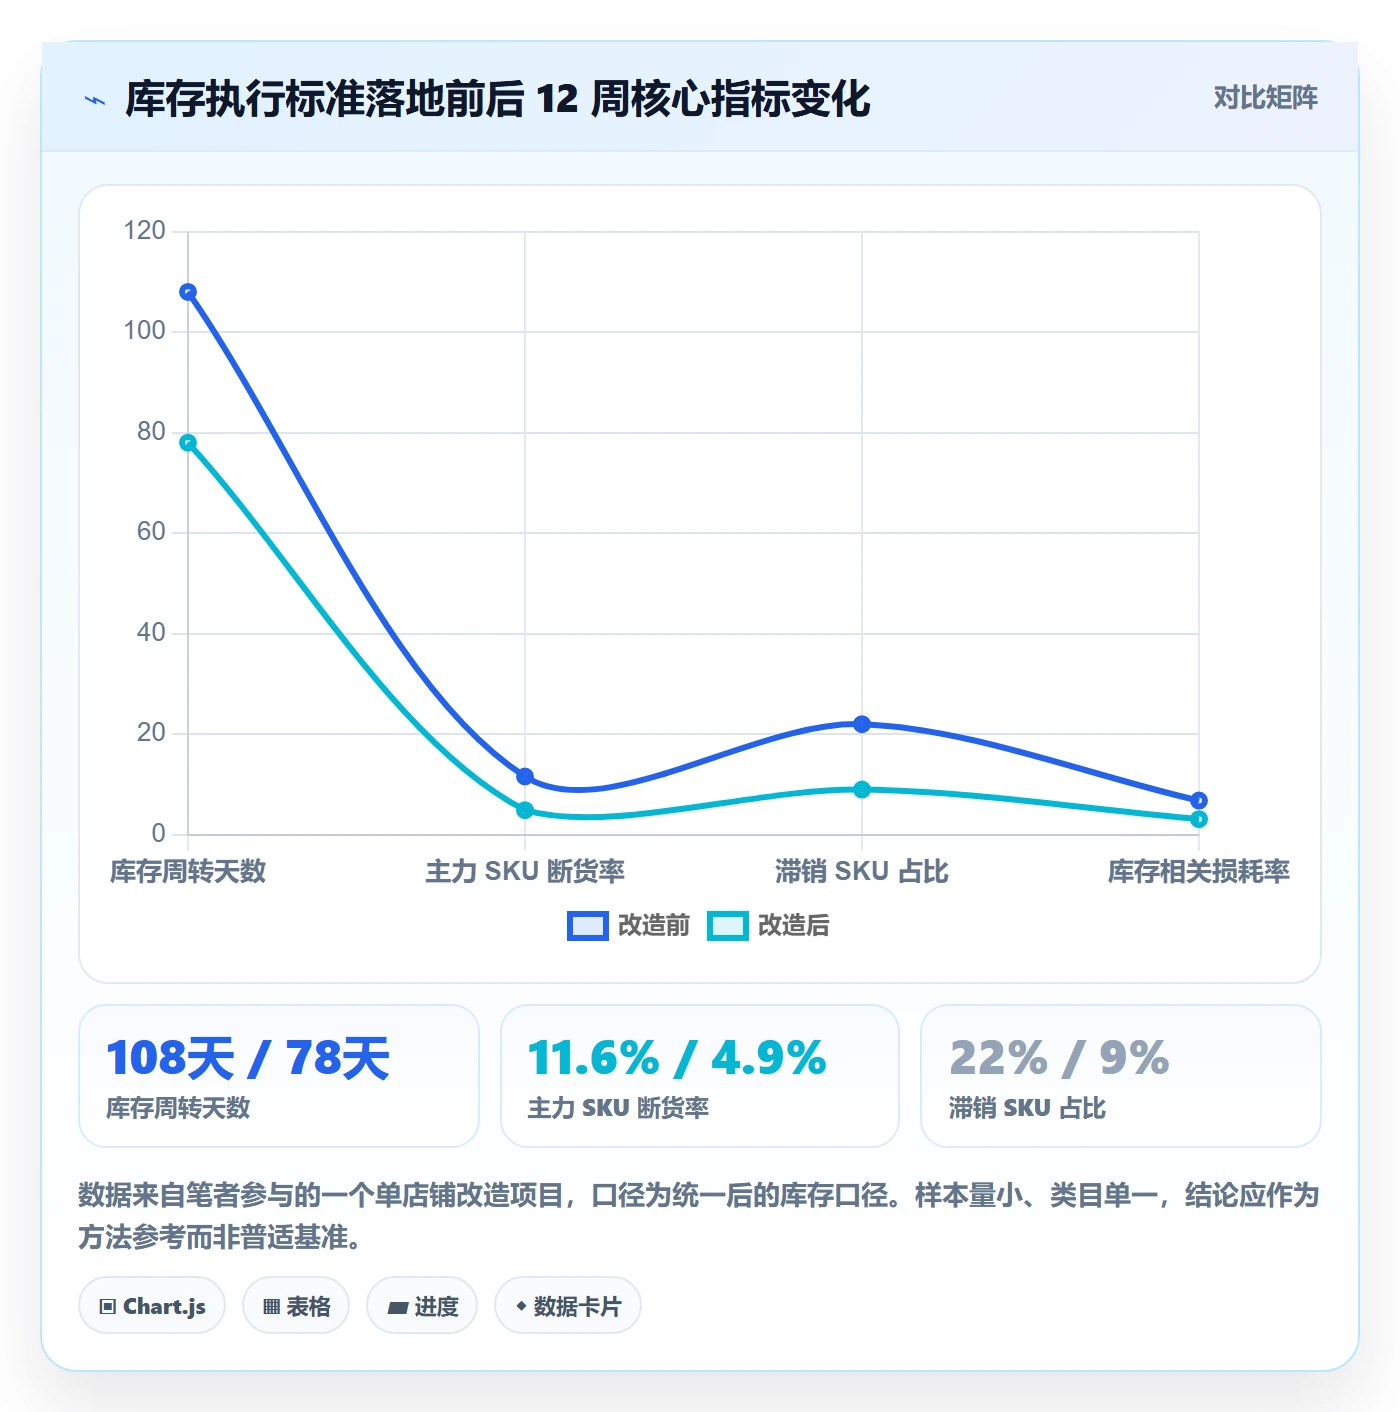The image size is (1400, 1412).
Task: Click the 108天 / 78天 stat value
Action: pos(248,1058)
